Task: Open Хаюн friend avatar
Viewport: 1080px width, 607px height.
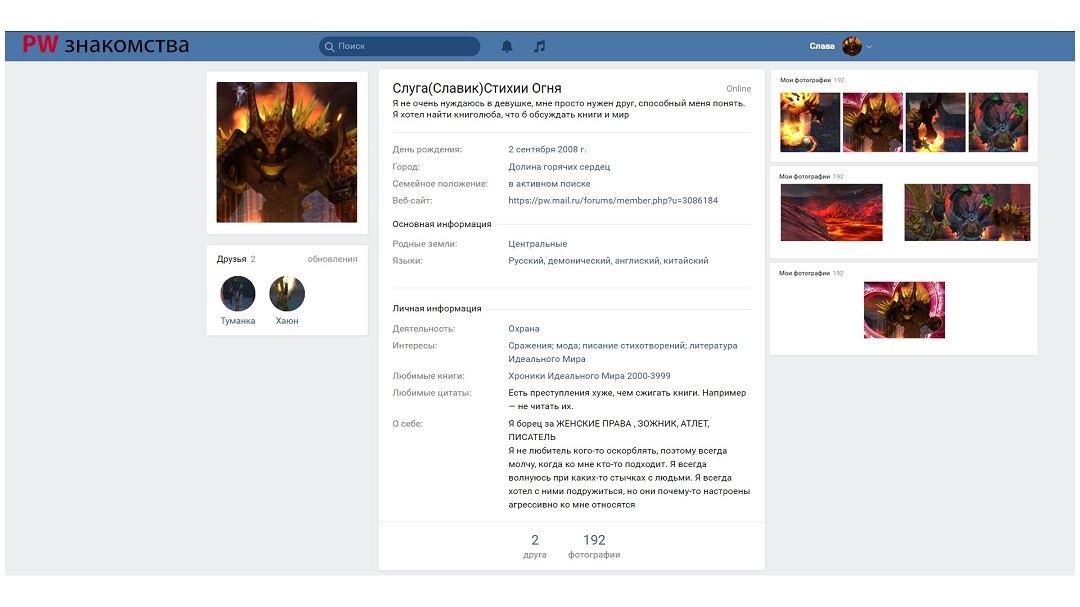Action: 287,294
